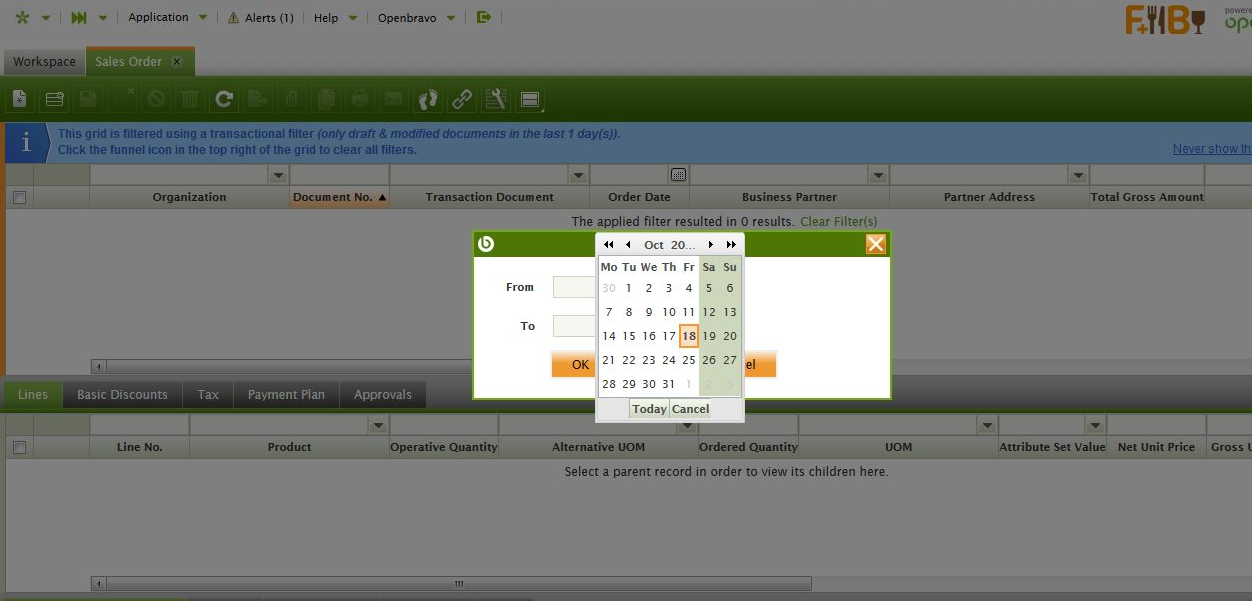Tick the select-all checkbox in Sales Order grid

click(19, 198)
